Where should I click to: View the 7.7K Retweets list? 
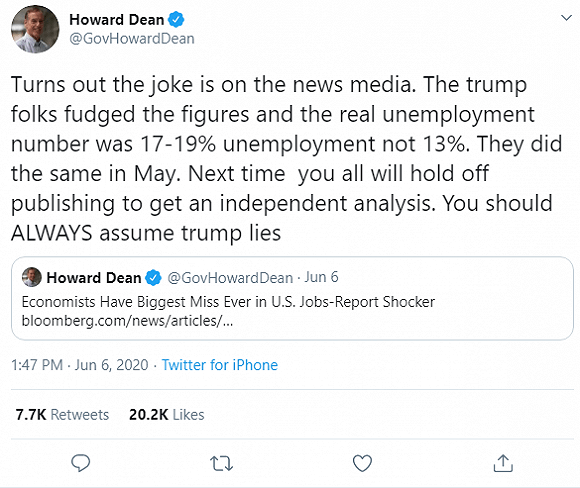pos(62,415)
